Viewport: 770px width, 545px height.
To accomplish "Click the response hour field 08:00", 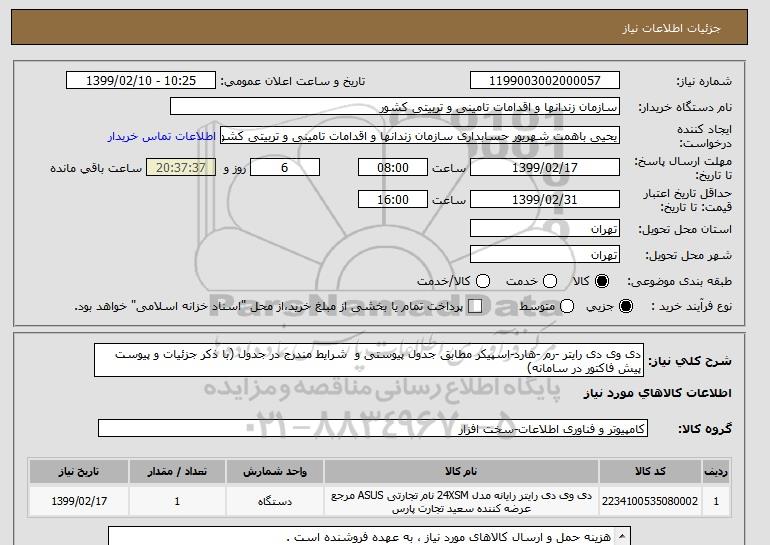I will [393, 167].
